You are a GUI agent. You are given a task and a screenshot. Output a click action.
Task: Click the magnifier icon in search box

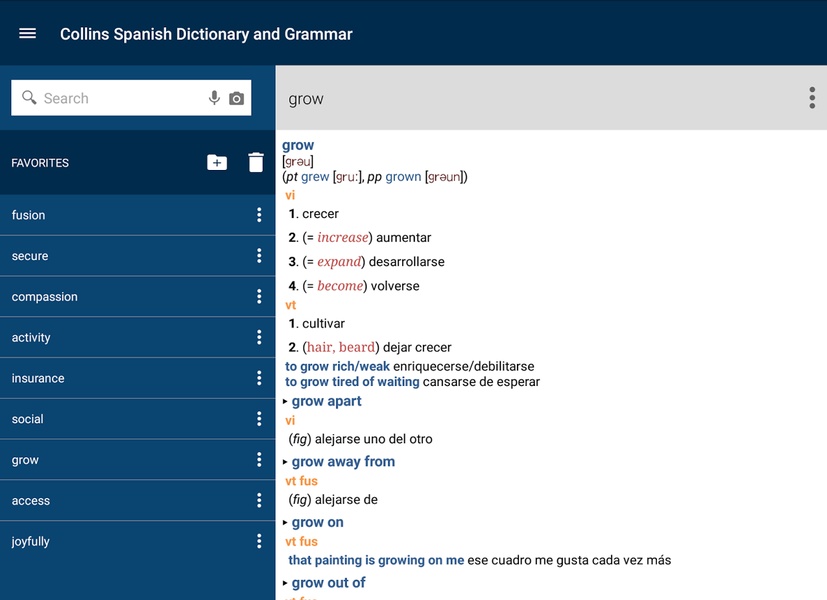29,98
